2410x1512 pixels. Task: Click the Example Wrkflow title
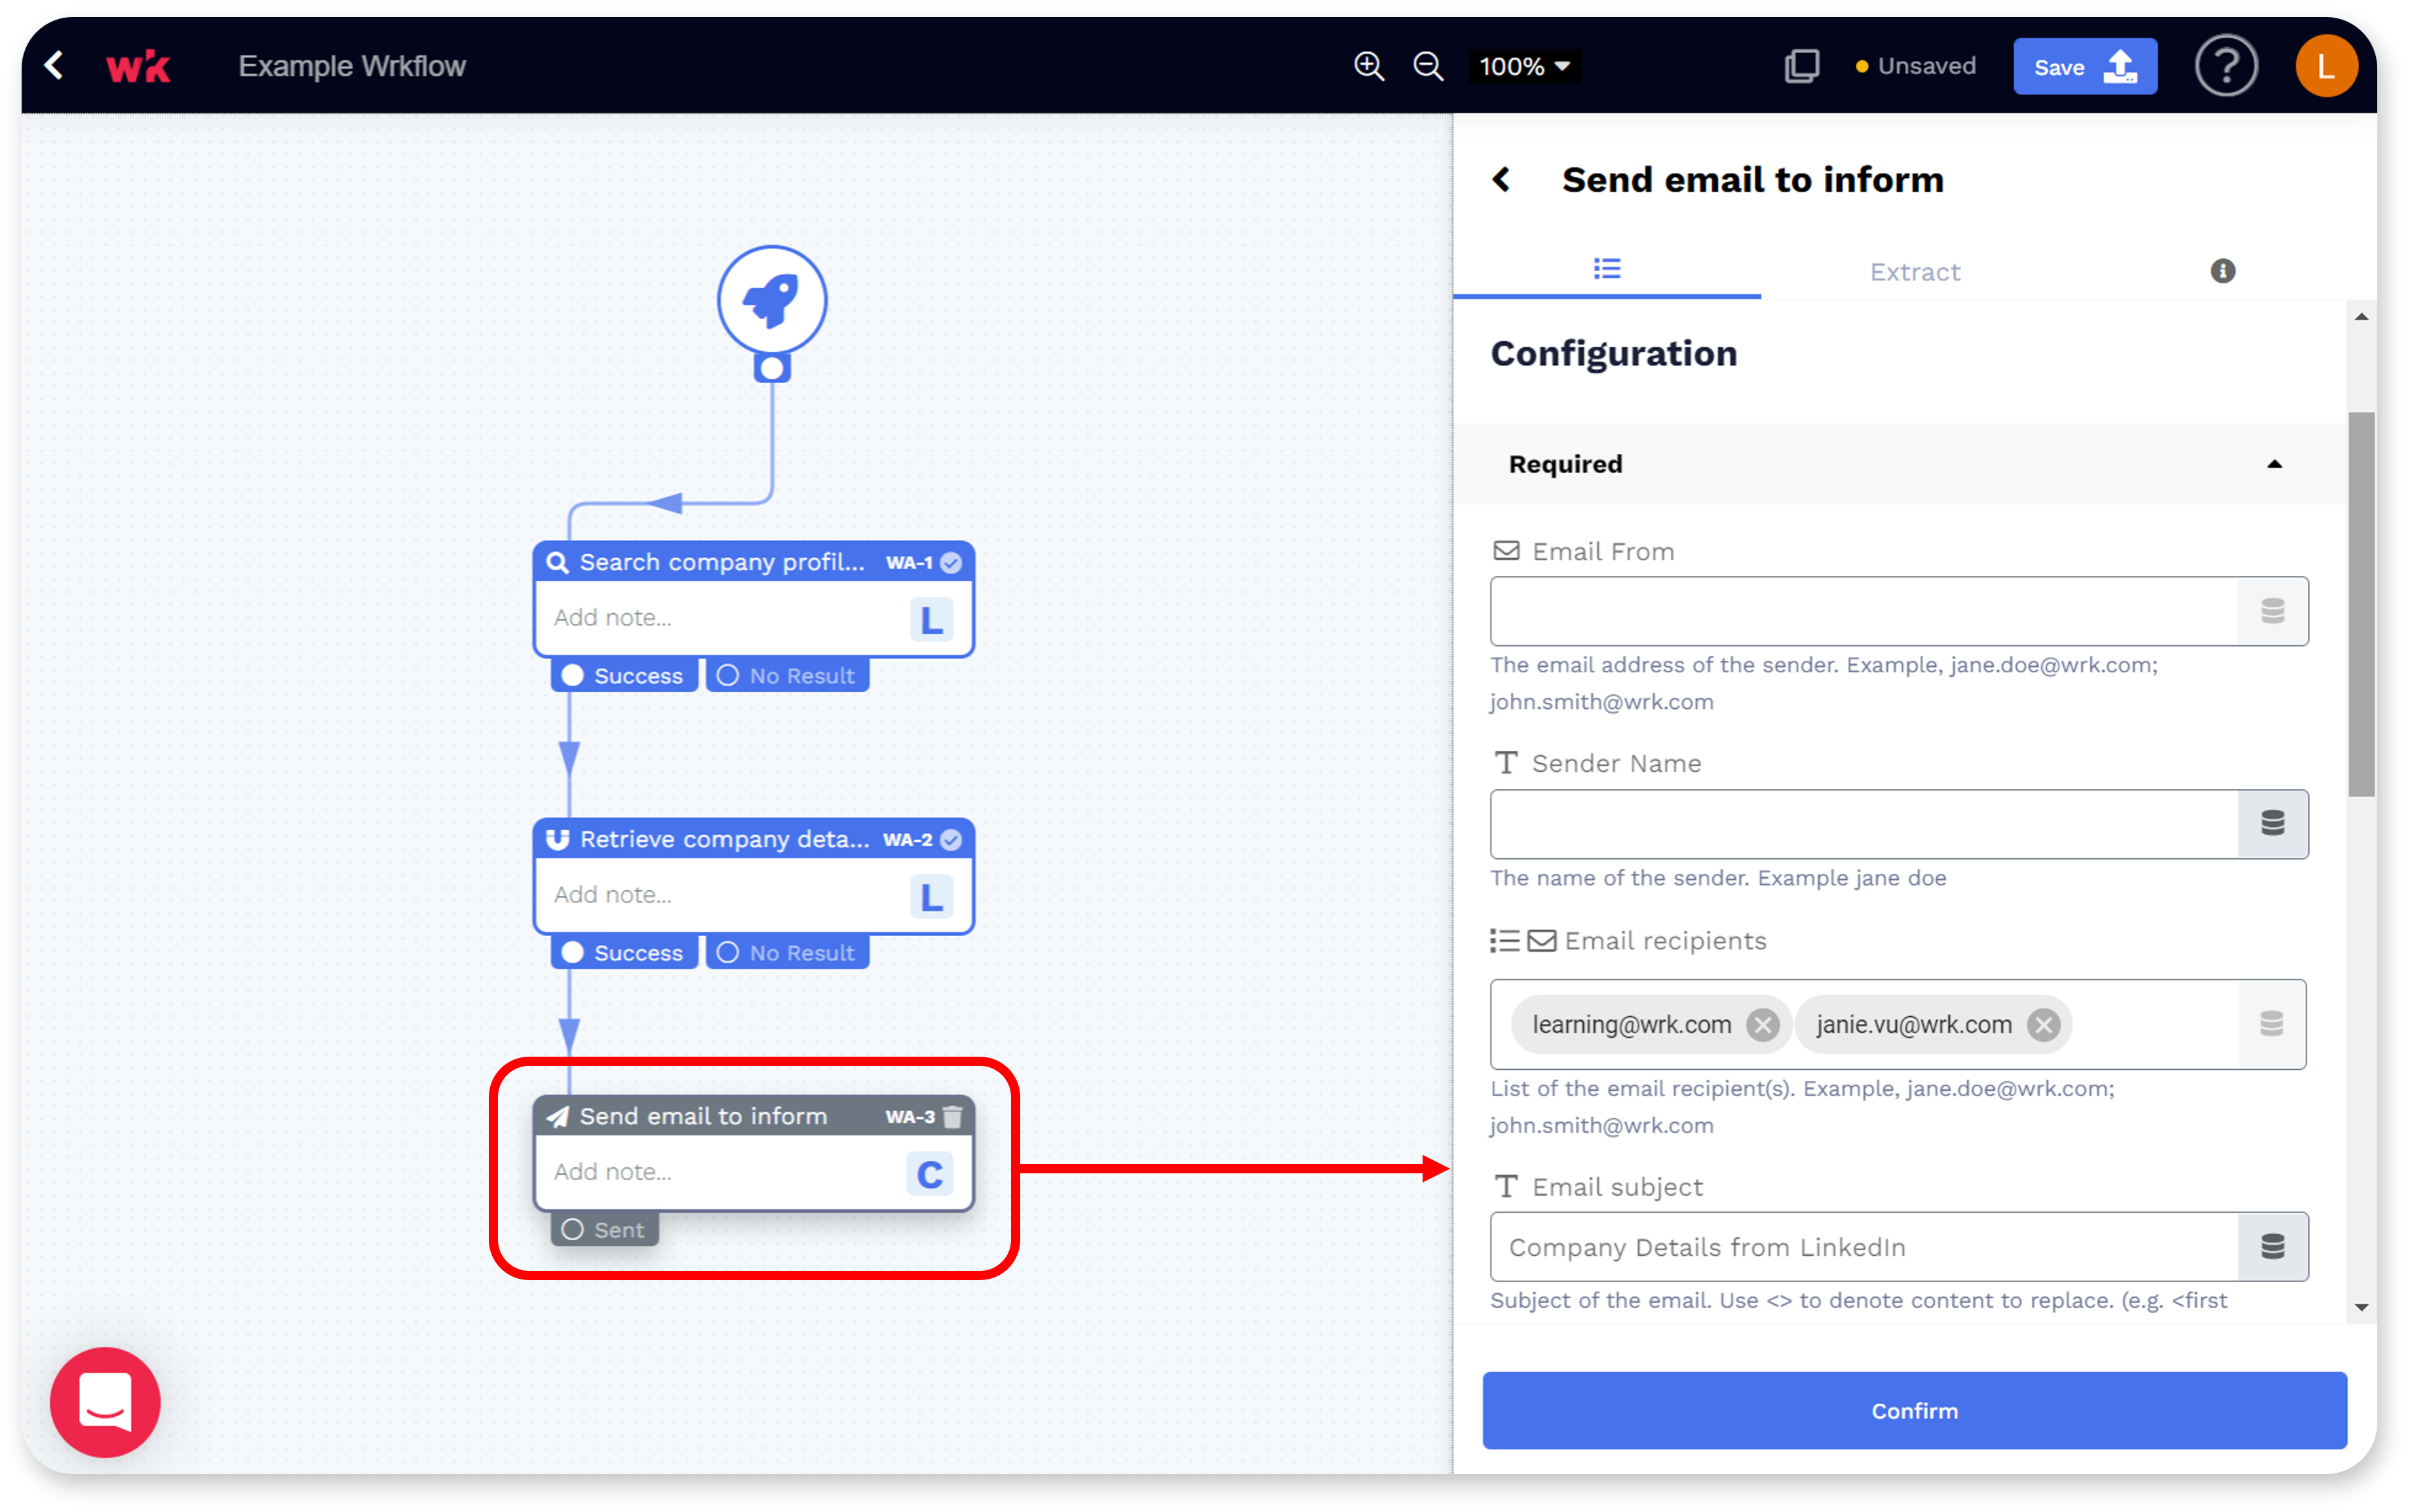[352, 66]
